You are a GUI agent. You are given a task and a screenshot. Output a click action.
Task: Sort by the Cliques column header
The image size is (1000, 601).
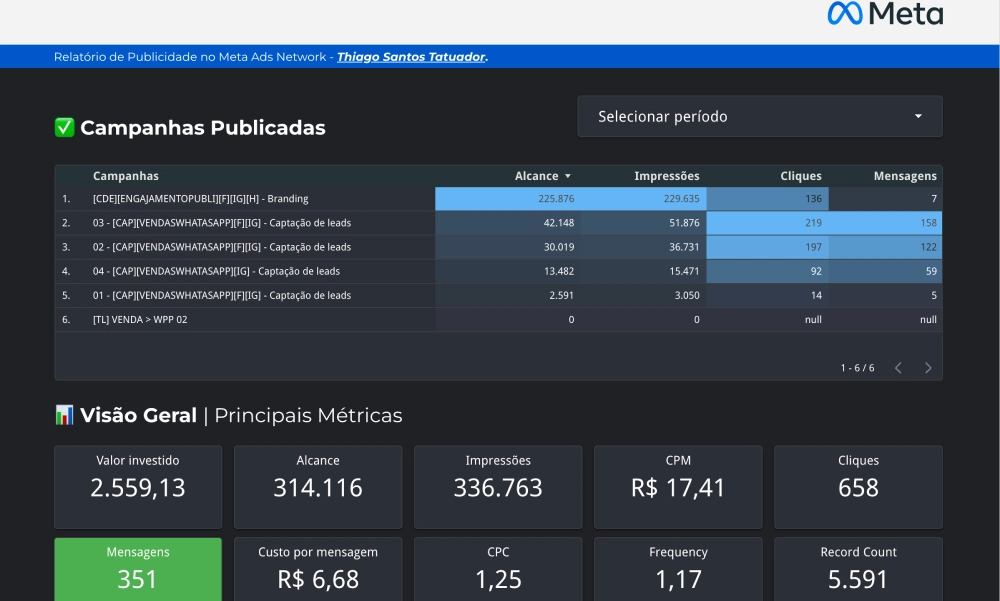click(800, 176)
